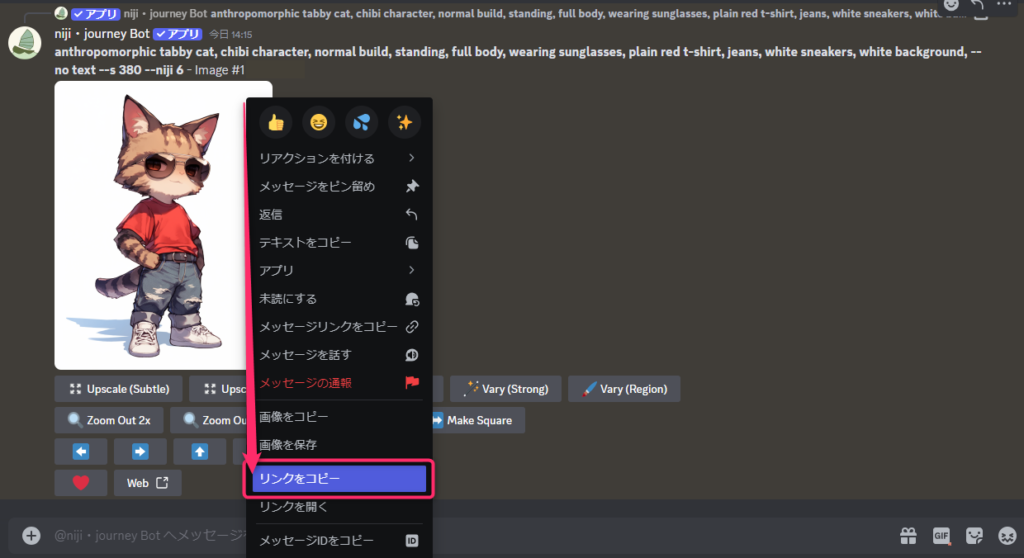Expand the アプリ submenu

338,270
